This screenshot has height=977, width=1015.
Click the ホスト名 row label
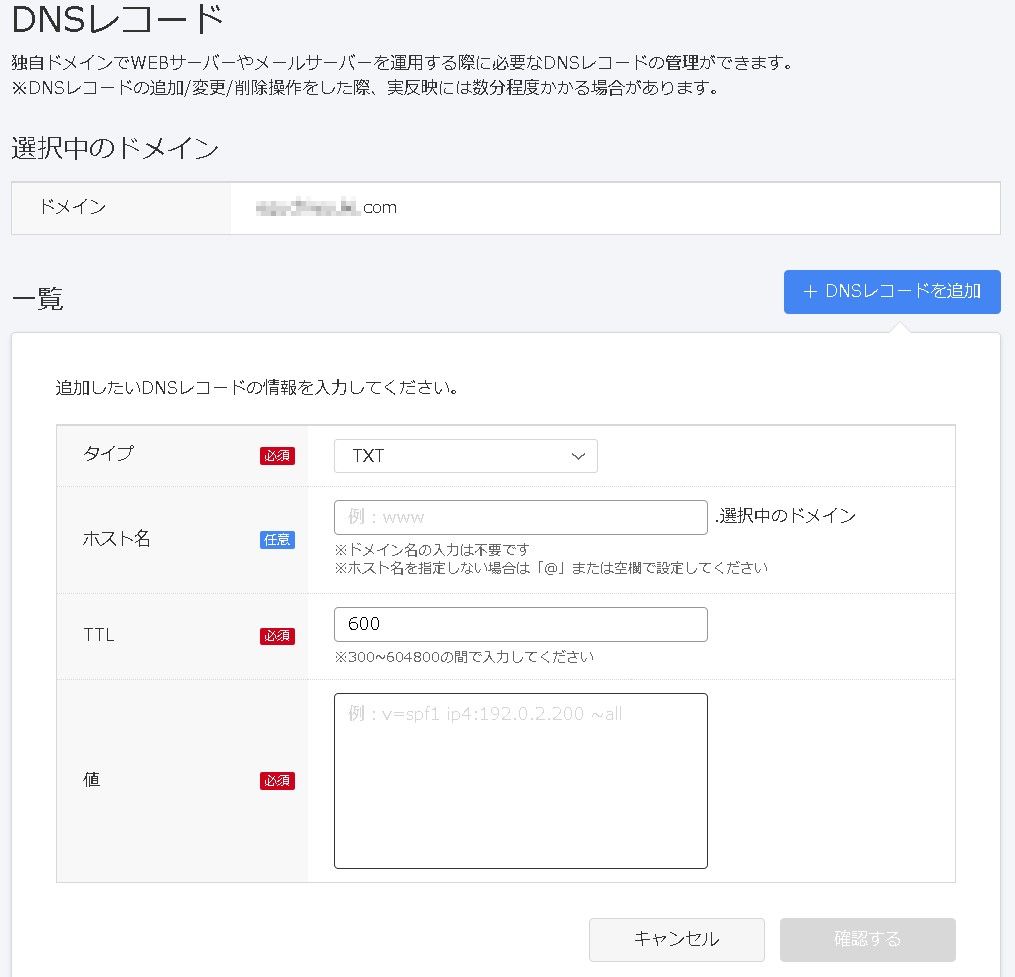(116, 539)
